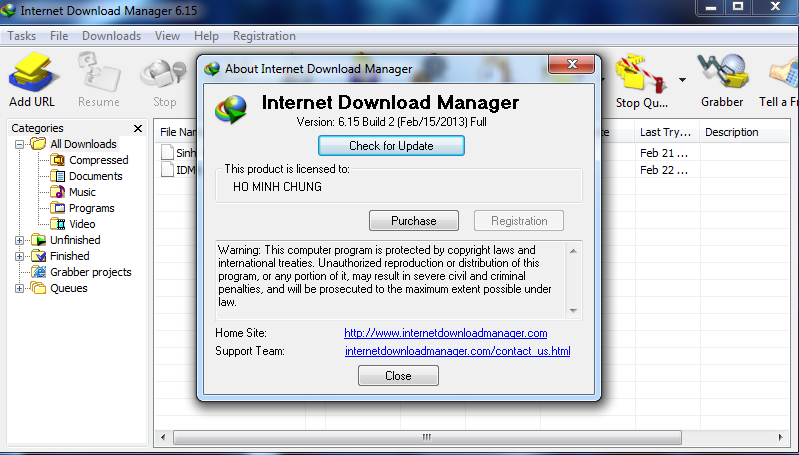Select the Compressed category icon
The height and width of the screenshot is (455, 799).
click(58, 160)
